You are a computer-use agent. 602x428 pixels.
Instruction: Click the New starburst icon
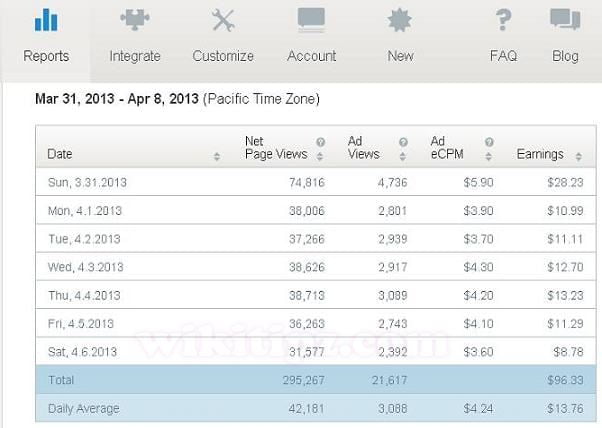400,20
